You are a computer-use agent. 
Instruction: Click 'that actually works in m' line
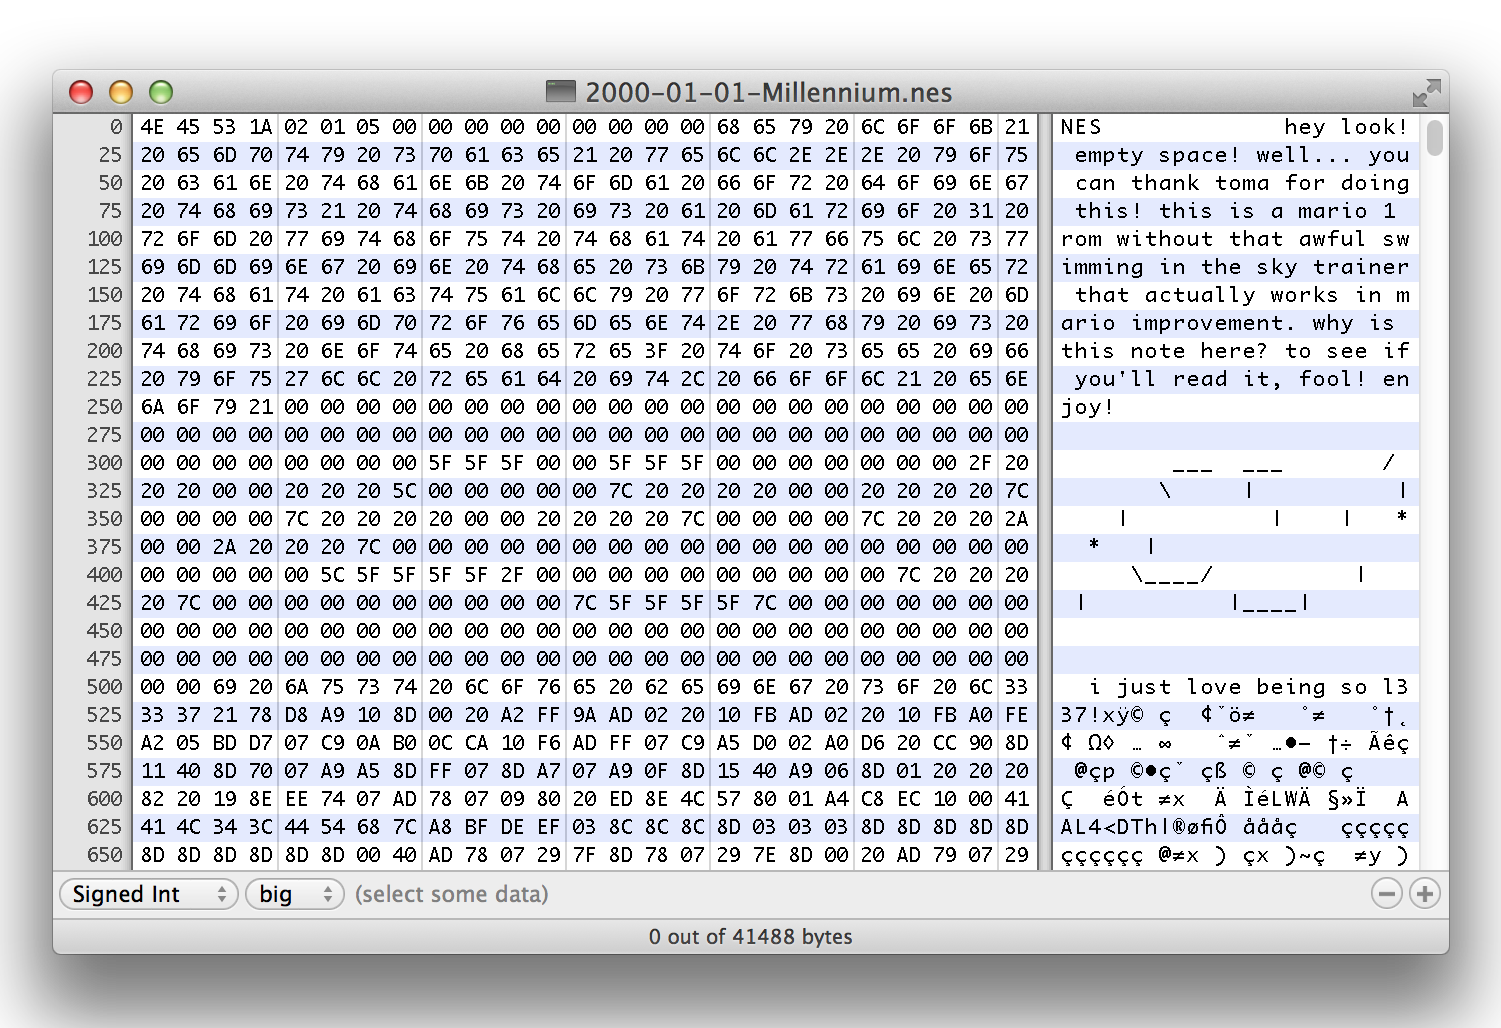pos(1242,295)
